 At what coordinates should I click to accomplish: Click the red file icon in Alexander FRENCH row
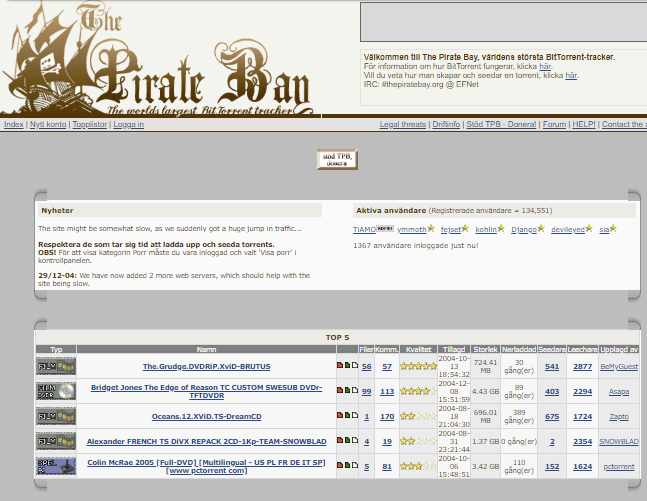coord(340,440)
